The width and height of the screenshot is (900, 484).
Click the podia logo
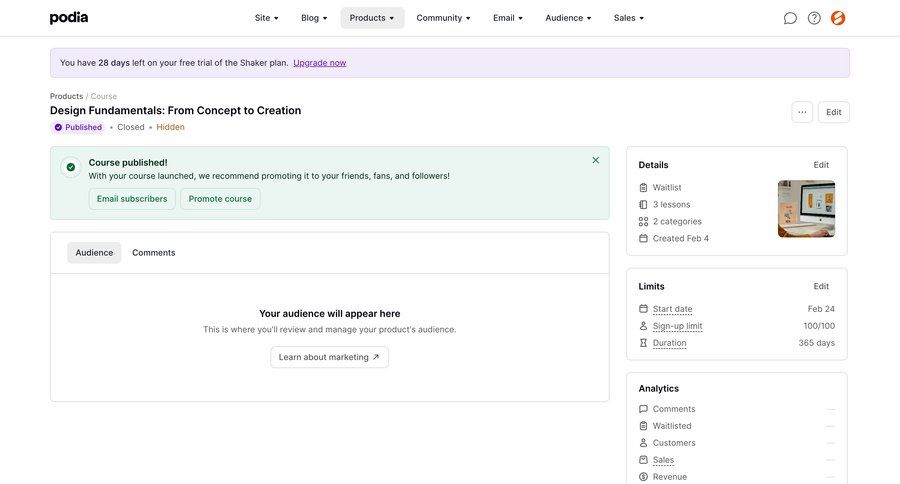pos(69,17)
